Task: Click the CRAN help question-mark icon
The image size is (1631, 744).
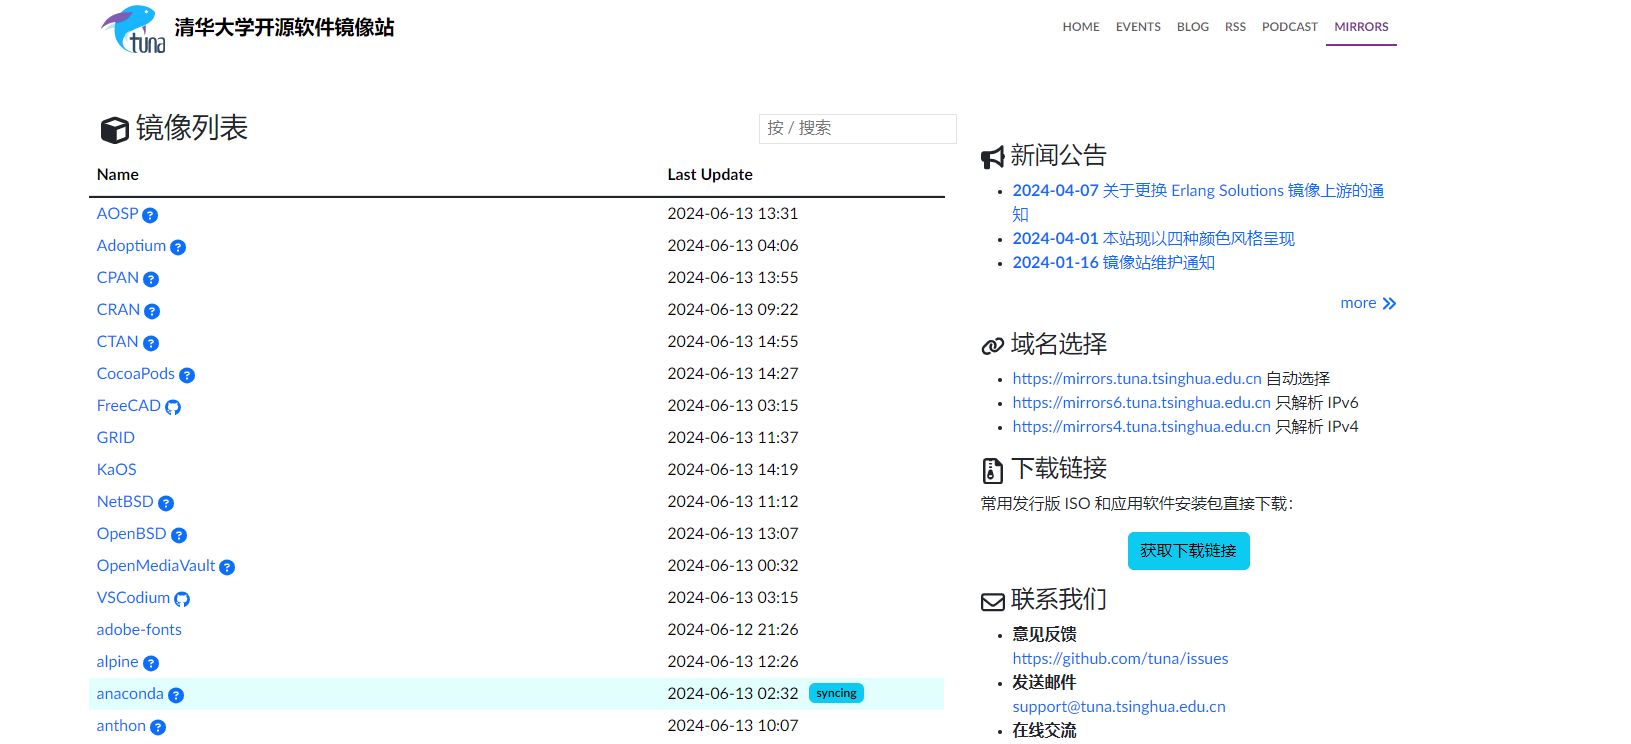Action: pos(152,311)
